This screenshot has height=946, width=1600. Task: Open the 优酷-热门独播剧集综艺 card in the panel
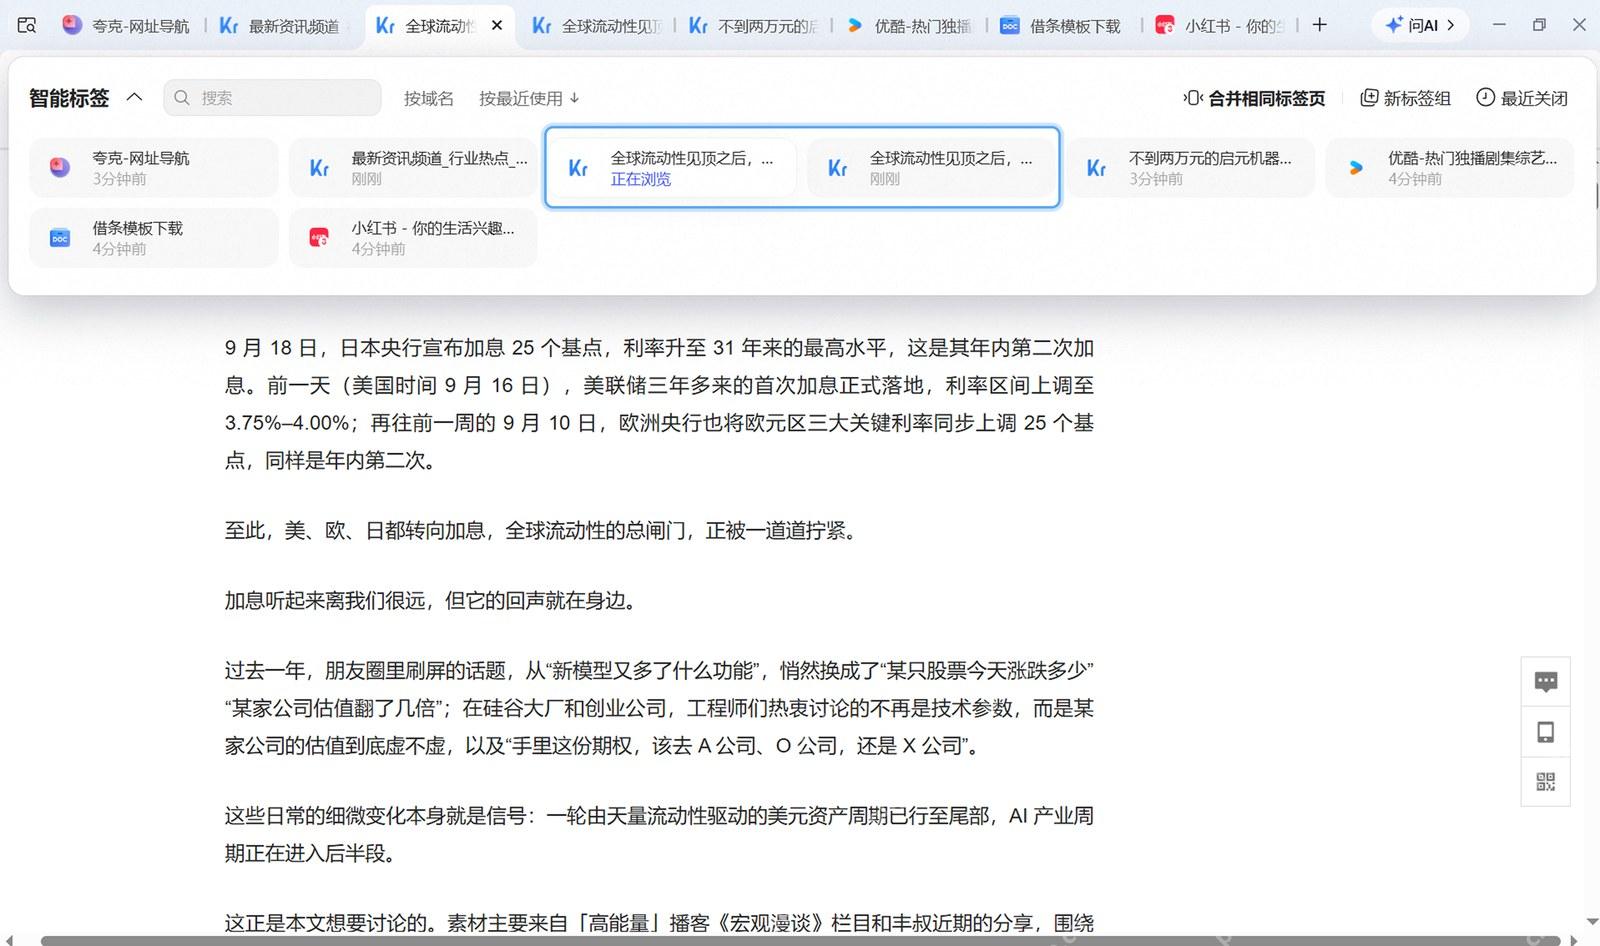[x=1449, y=167]
